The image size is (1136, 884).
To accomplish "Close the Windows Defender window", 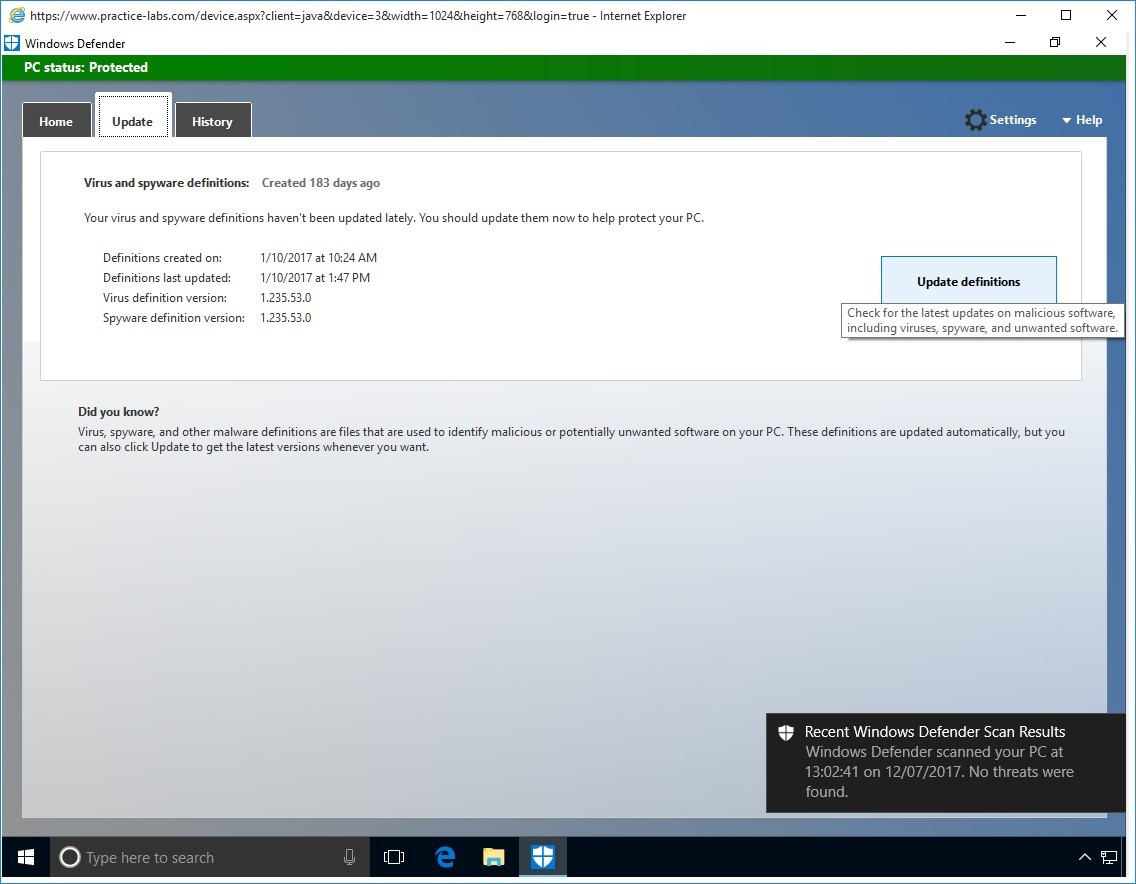I will pos(1100,43).
